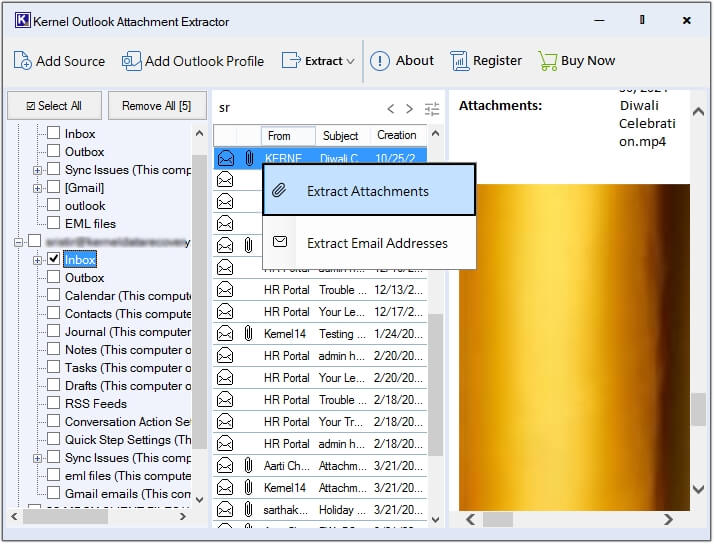This screenshot has width=714, height=544.
Task: Select the Gmail emails folder
Action: (128, 493)
